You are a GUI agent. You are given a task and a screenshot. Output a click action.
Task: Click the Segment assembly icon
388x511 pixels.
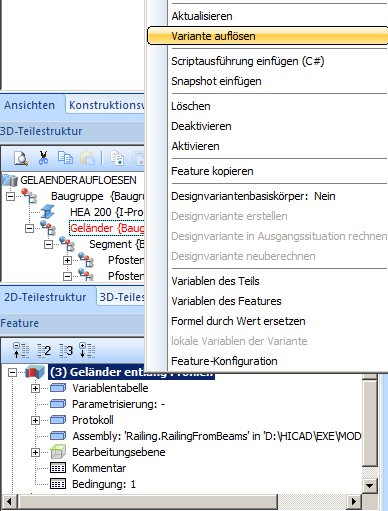(x=67, y=244)
